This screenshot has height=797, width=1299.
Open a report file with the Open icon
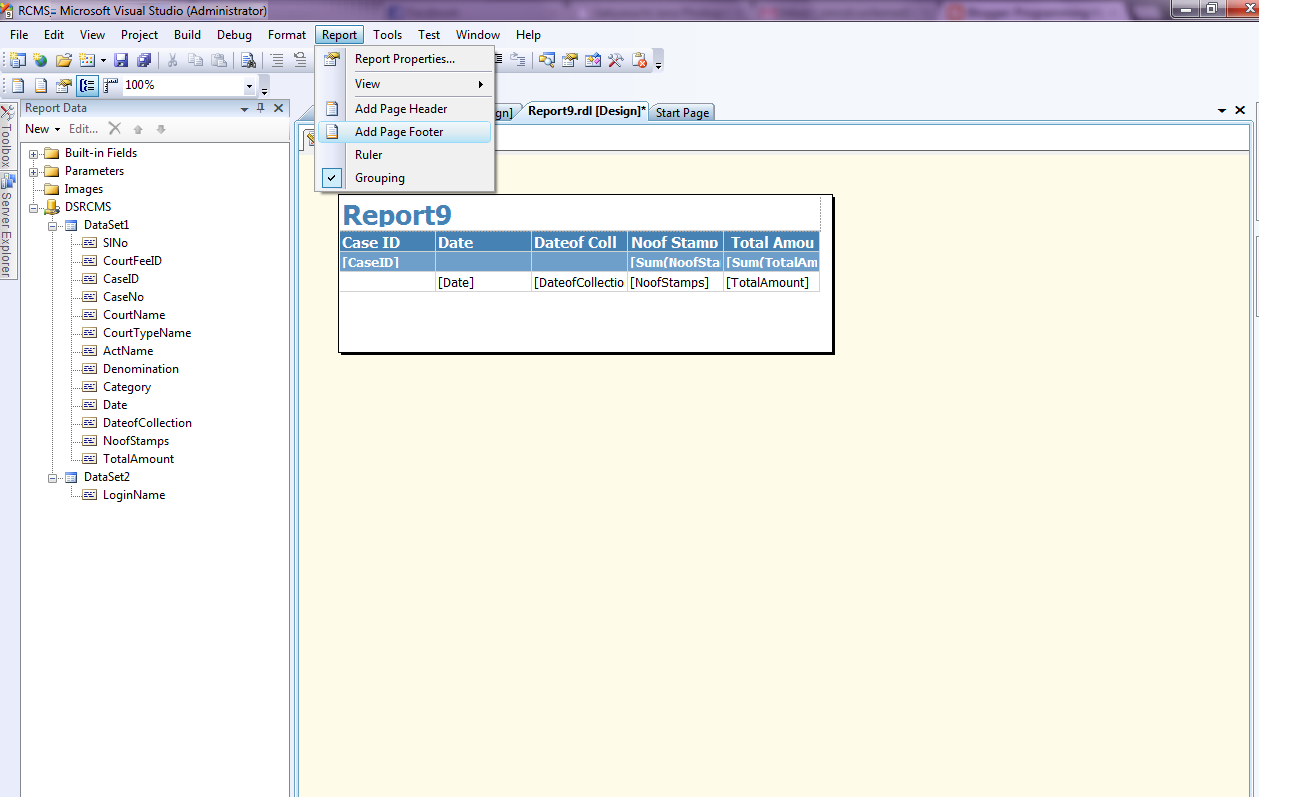pos(63,60)
